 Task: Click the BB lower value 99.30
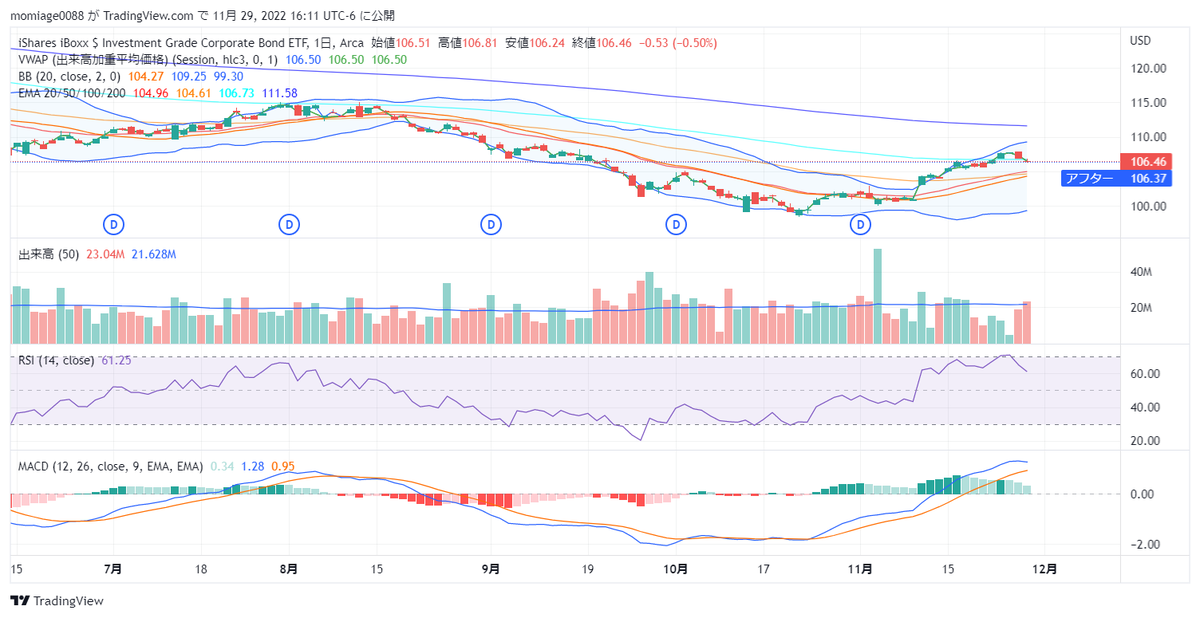(229, 76)
